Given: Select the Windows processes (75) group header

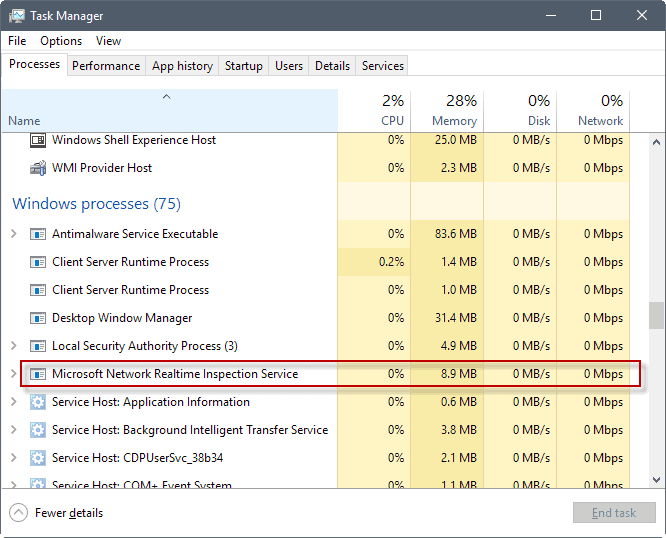Looking at the screenshot, I should (96, 204).
